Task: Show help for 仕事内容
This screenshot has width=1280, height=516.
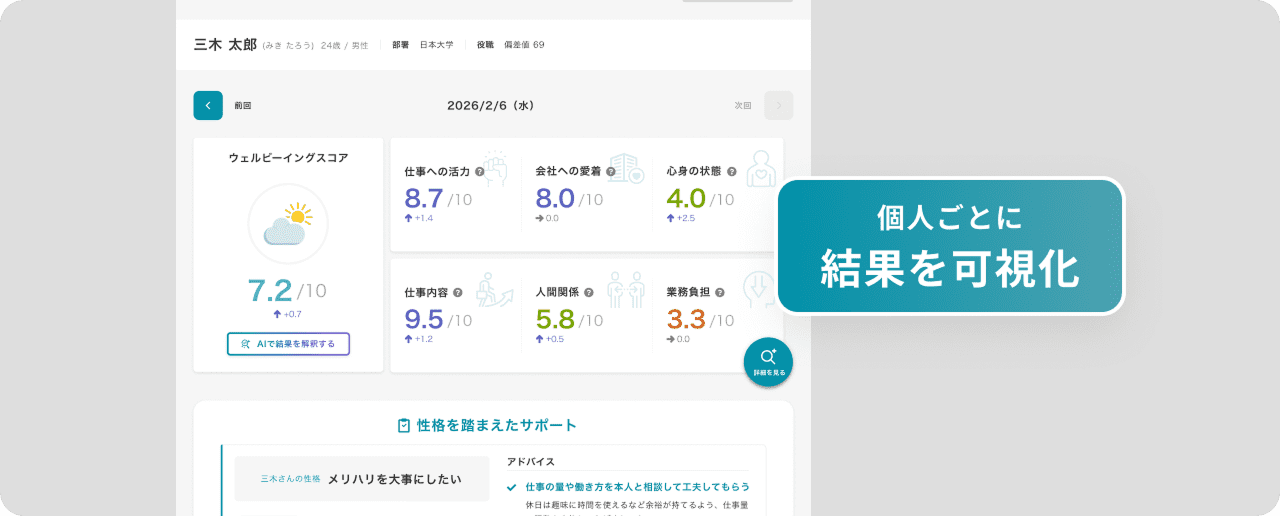Action: coord(458,293)
